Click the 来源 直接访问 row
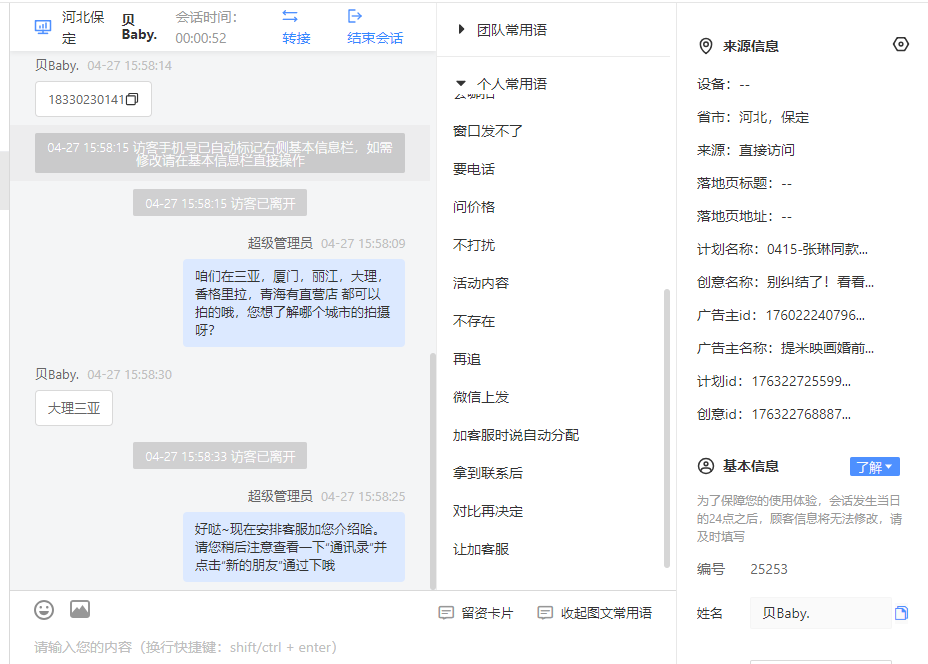 point(746,150)
